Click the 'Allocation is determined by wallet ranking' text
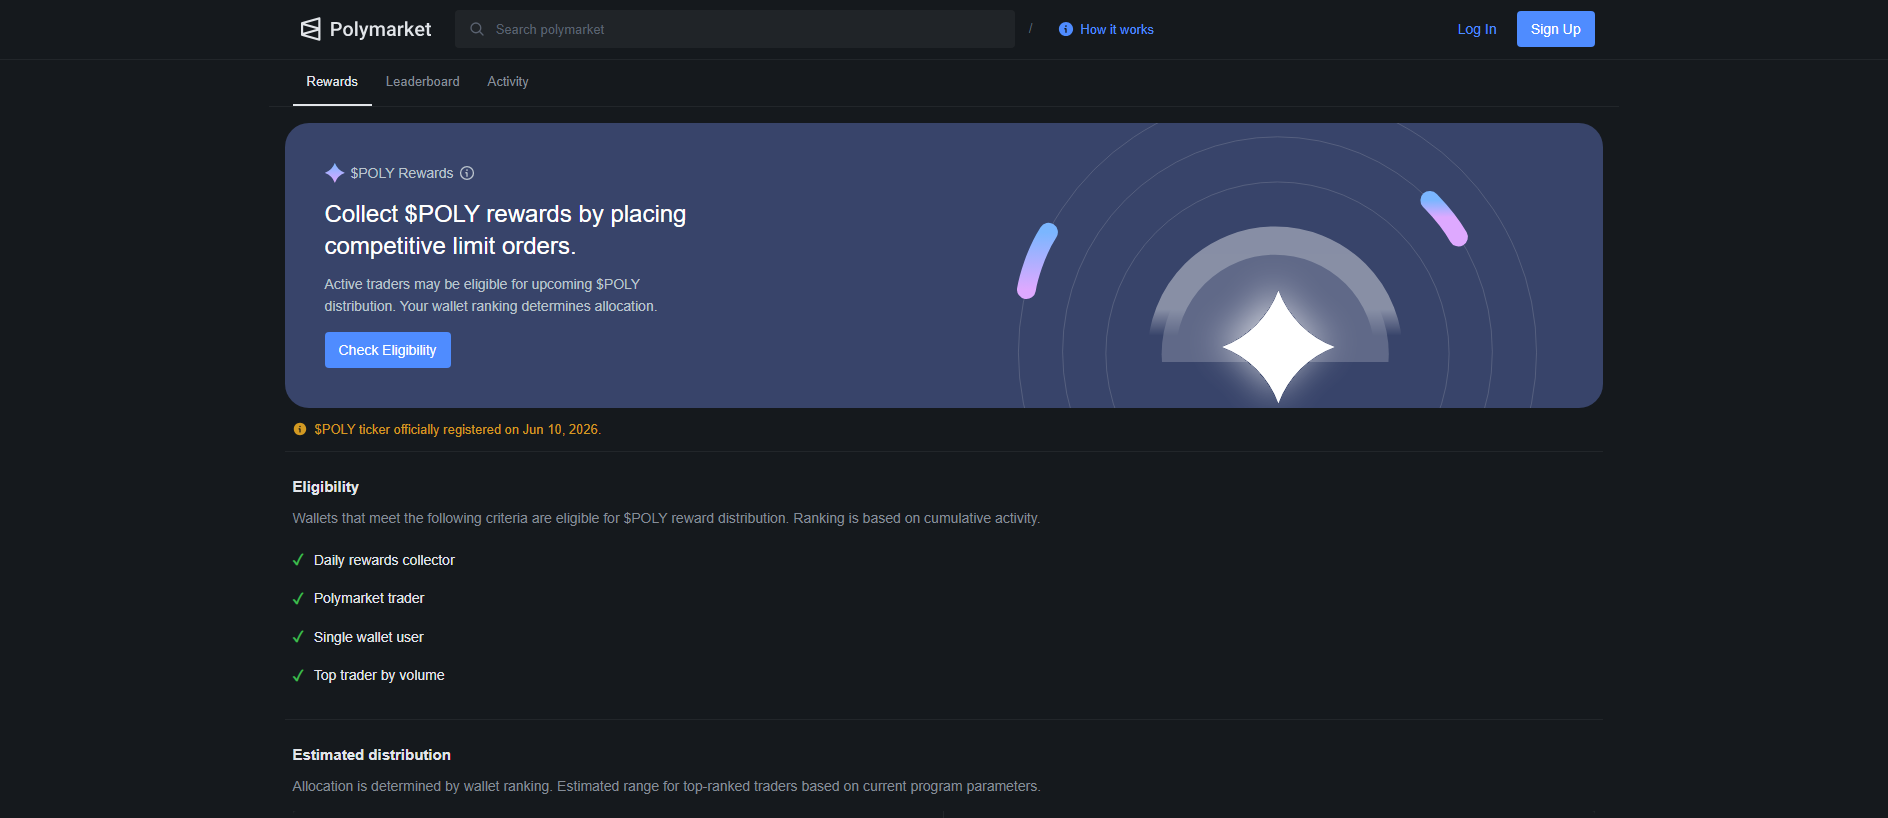 point(666,786)
